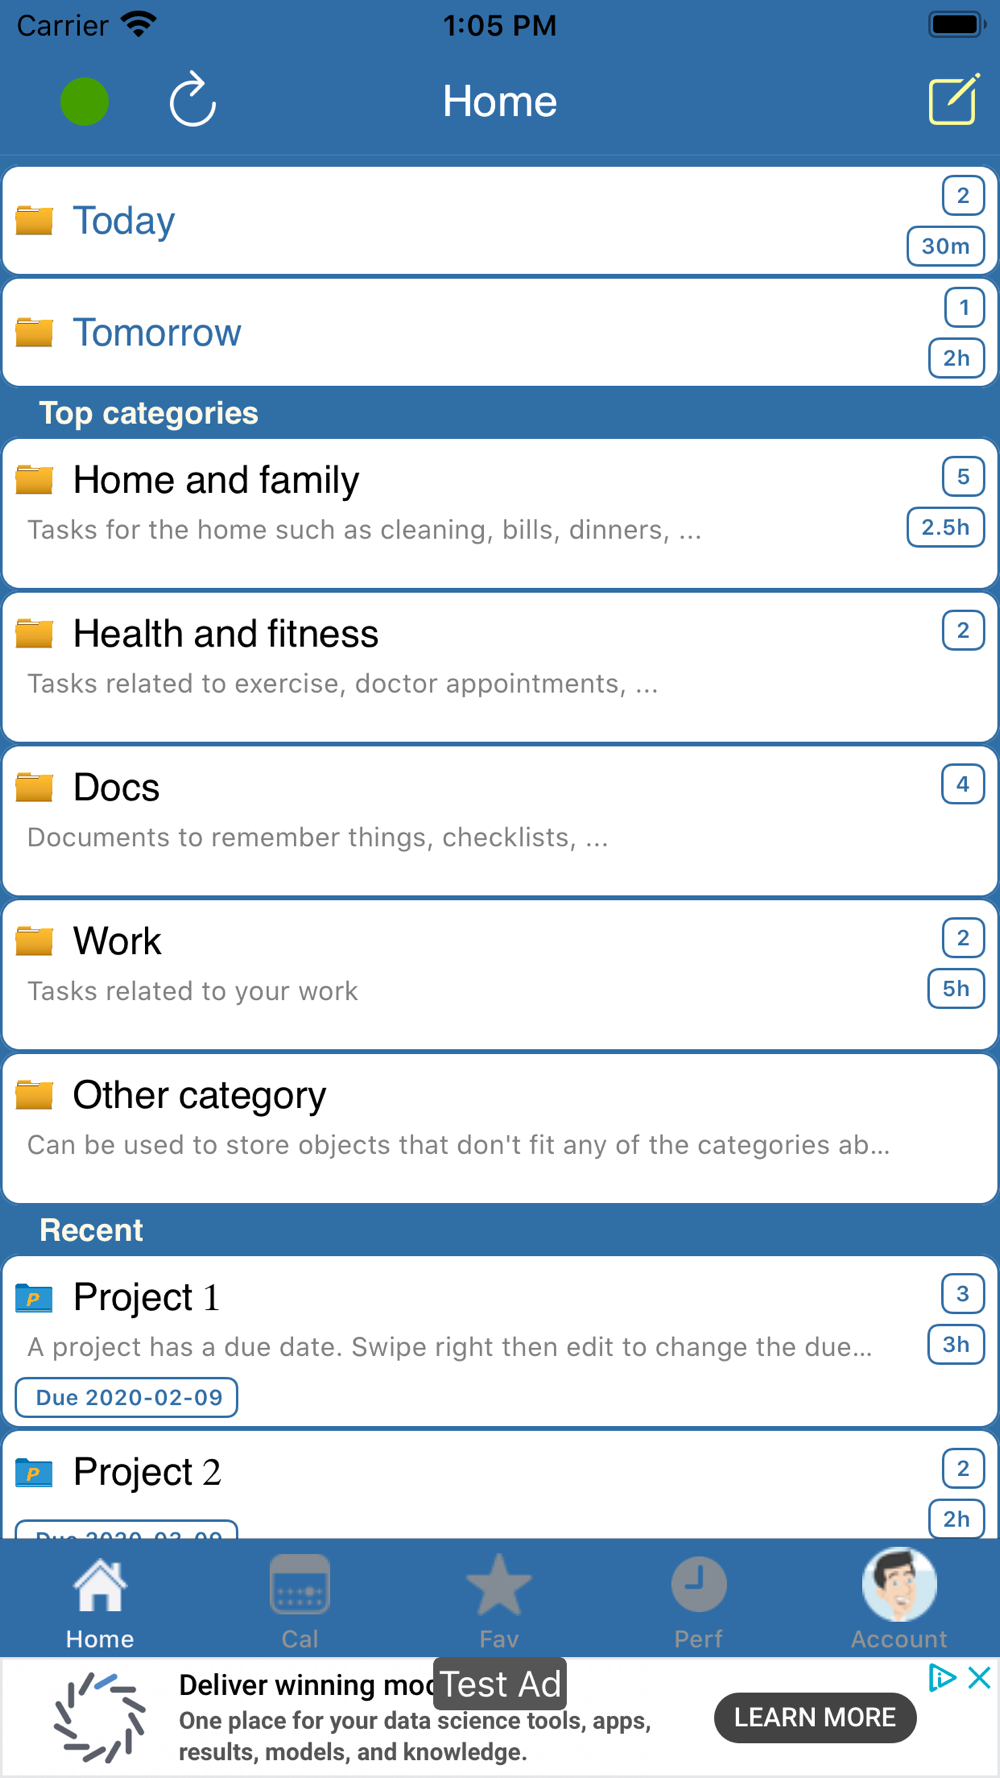Open Other category folder
The height and width of the screenshot is (1778, 1000).
[x=500, y=1129]
